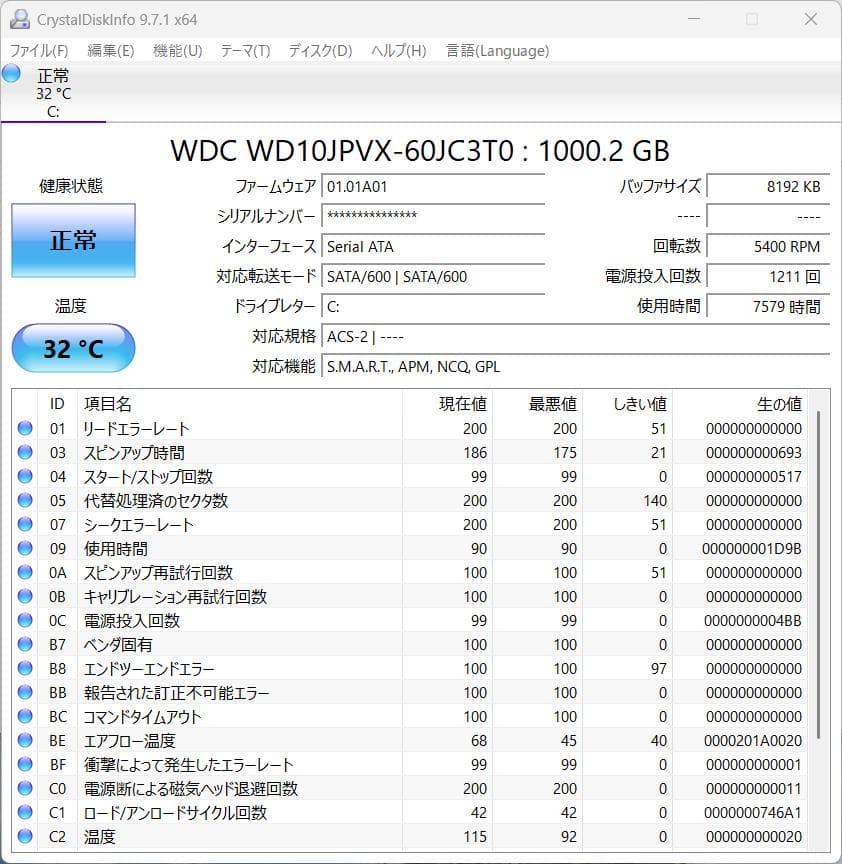Image resolution: width=842 pixels, height=864 pixels.
Task: Click the status indicator beside 使用時間
Action: (25, 548)
